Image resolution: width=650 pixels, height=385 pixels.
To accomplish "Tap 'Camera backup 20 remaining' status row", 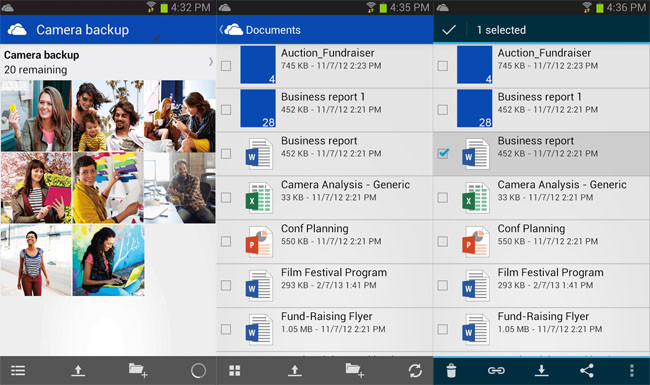I will click(108, 62).
